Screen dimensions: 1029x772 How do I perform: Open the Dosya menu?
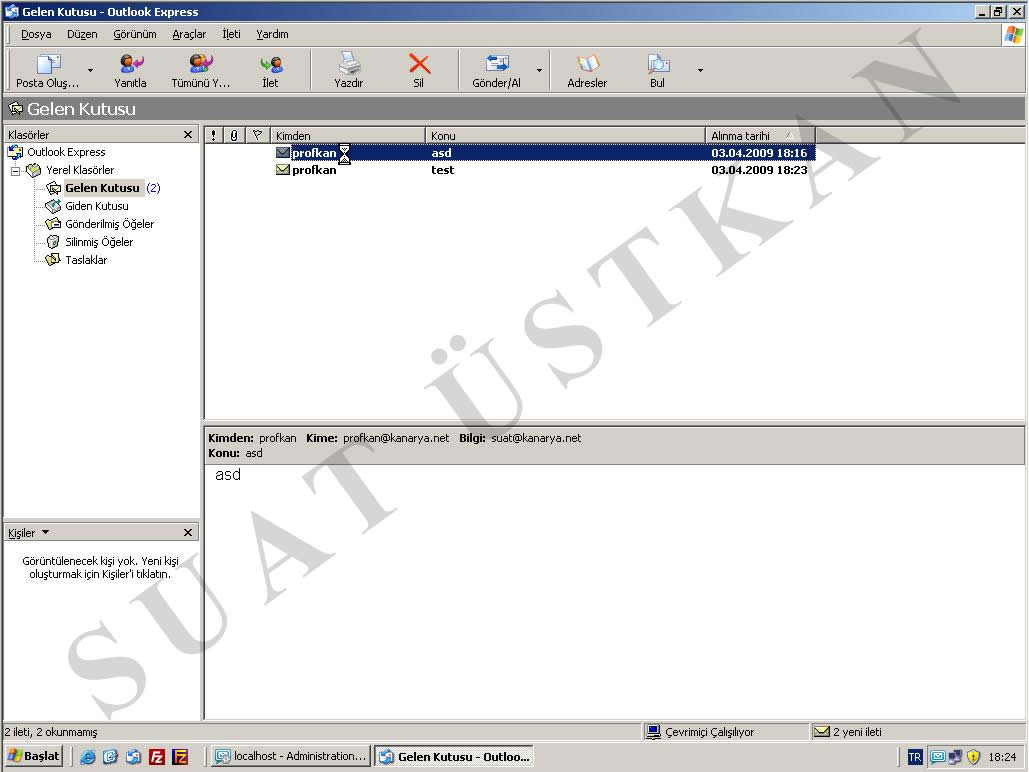click(x=36, y=34)
